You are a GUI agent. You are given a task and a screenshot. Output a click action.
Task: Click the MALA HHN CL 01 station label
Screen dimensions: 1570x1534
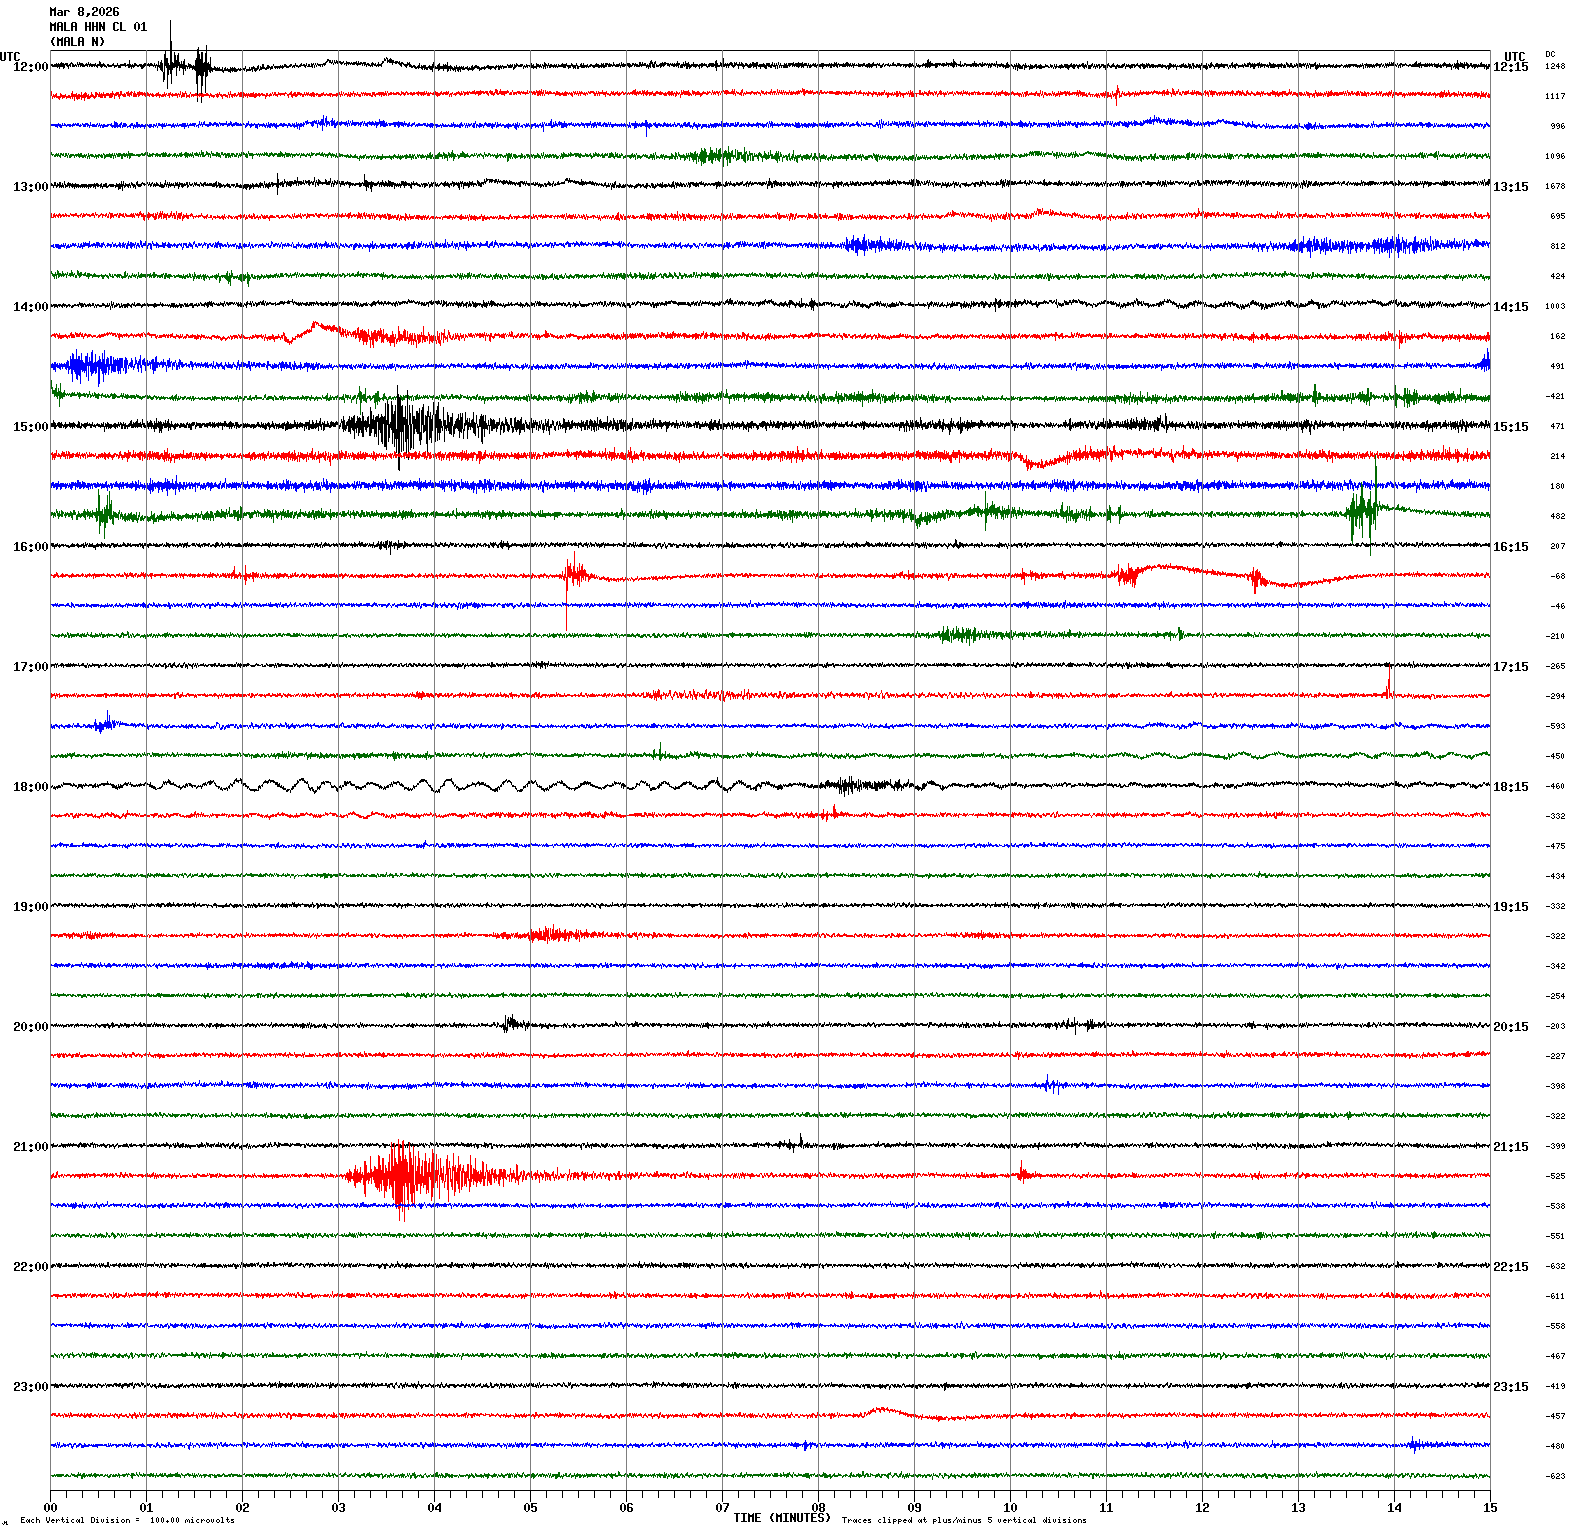tap(98, 27)
